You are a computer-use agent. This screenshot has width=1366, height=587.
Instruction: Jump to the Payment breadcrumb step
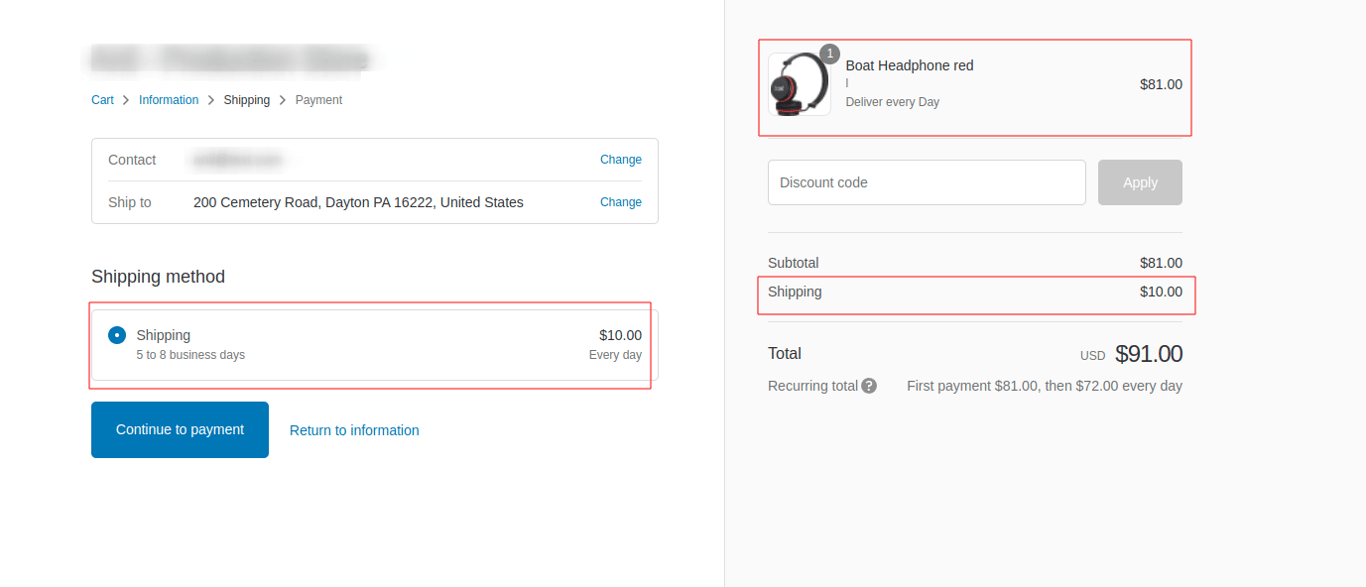pos(318,100)
